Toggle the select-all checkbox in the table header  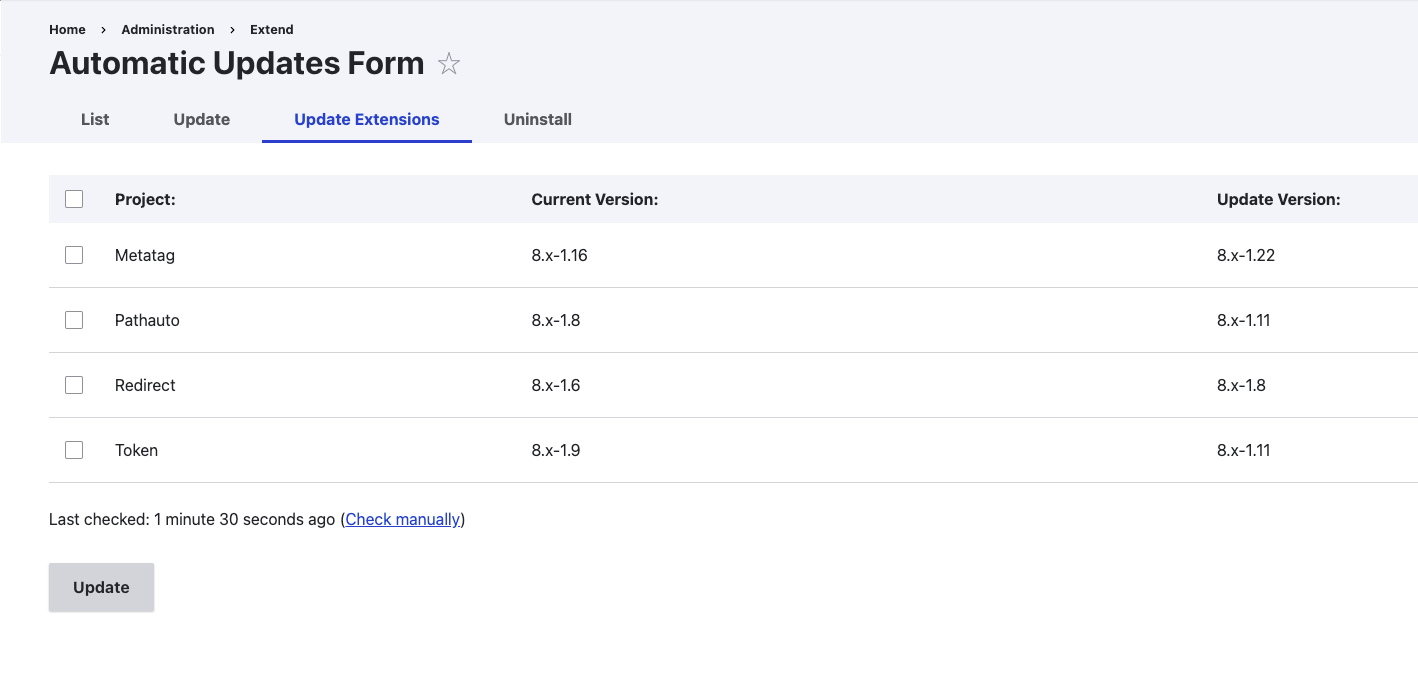[x=74, y=198]
